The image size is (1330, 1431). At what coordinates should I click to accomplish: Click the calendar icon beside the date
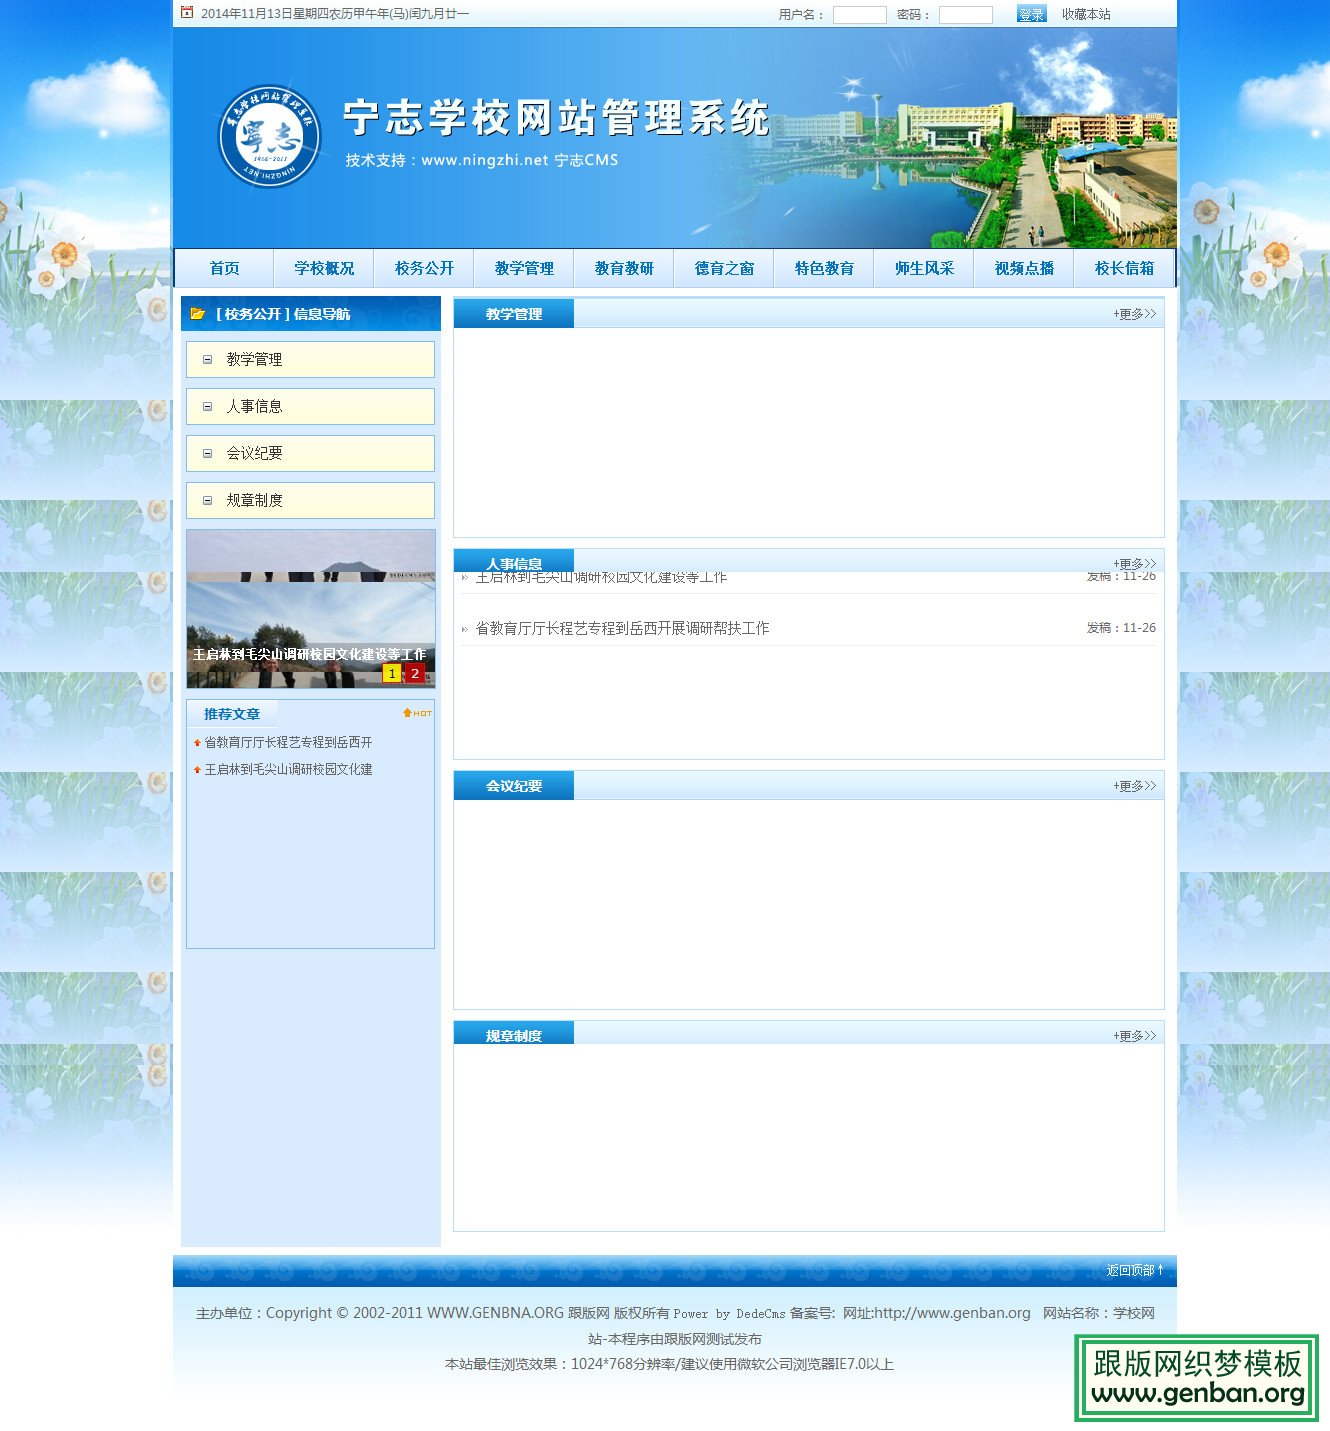pyautogui.click(x=186, y=14)
